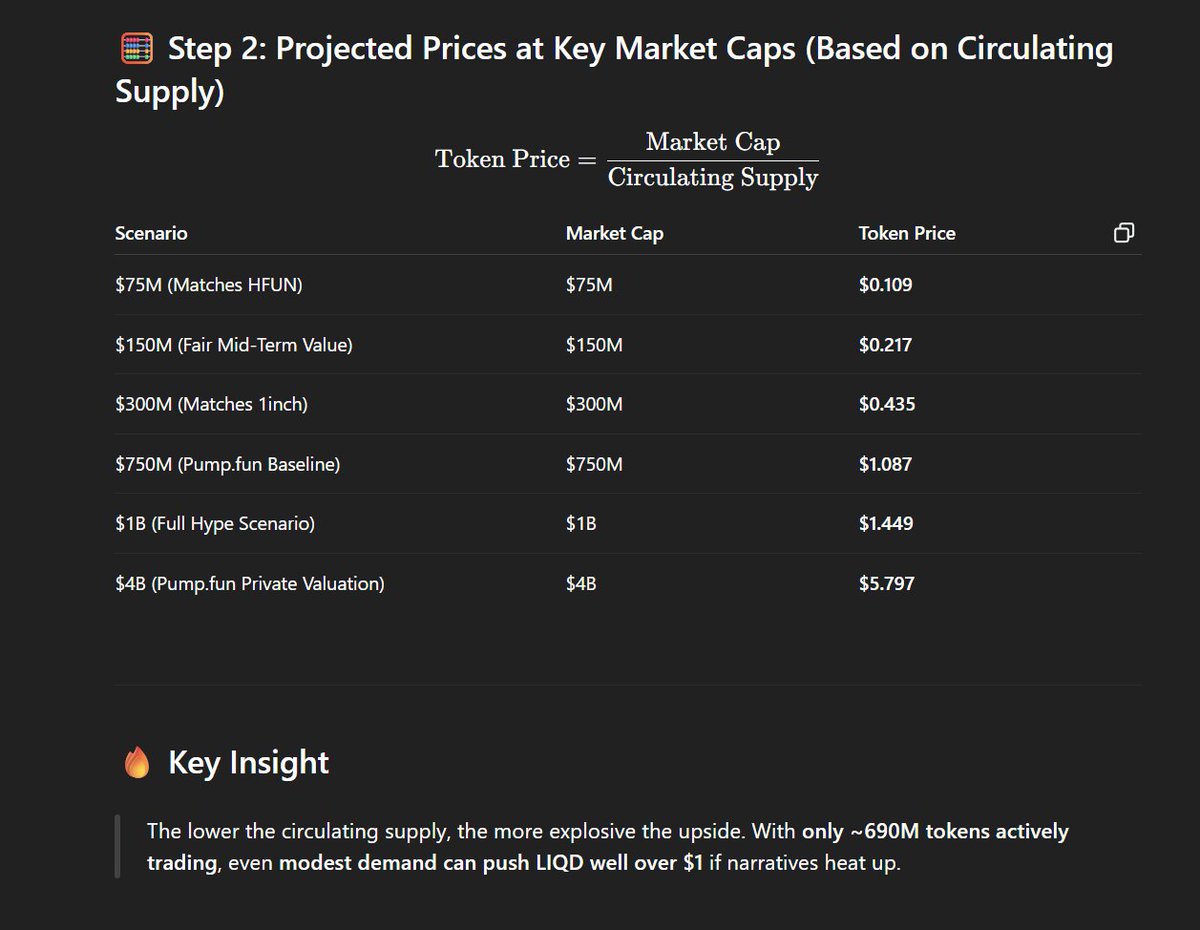Select the Scenario column header
Viewport: 1200px width, 930px height.
151,233
